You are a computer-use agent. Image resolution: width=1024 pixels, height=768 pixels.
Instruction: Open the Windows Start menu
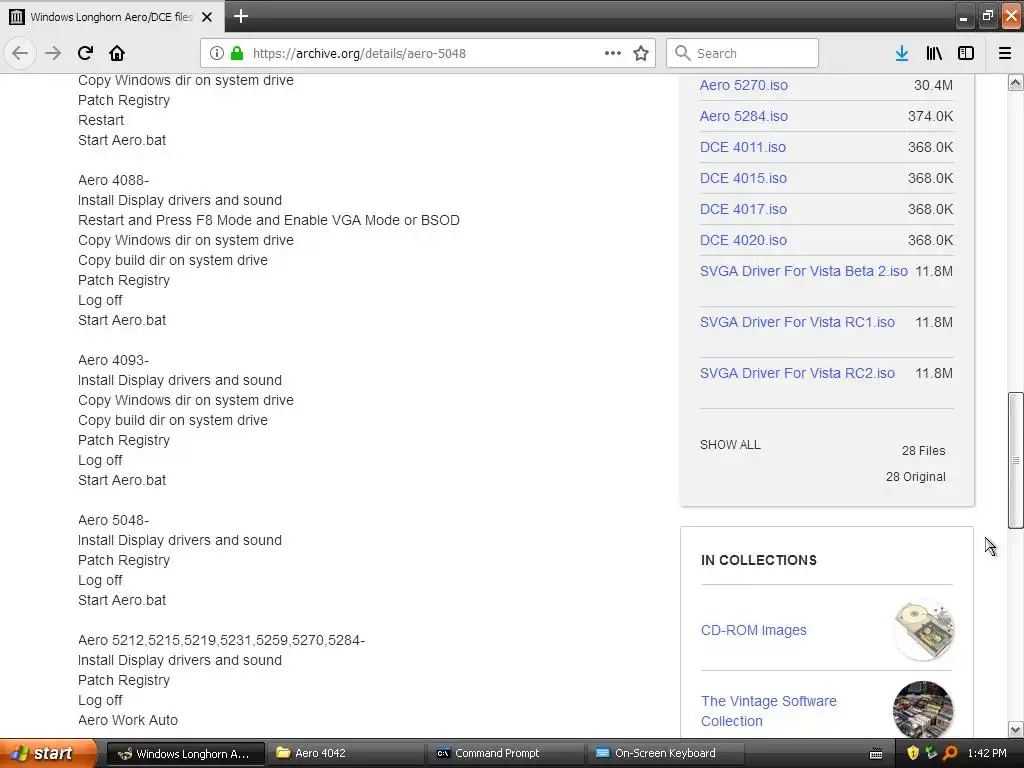click(x=48, y=753)
